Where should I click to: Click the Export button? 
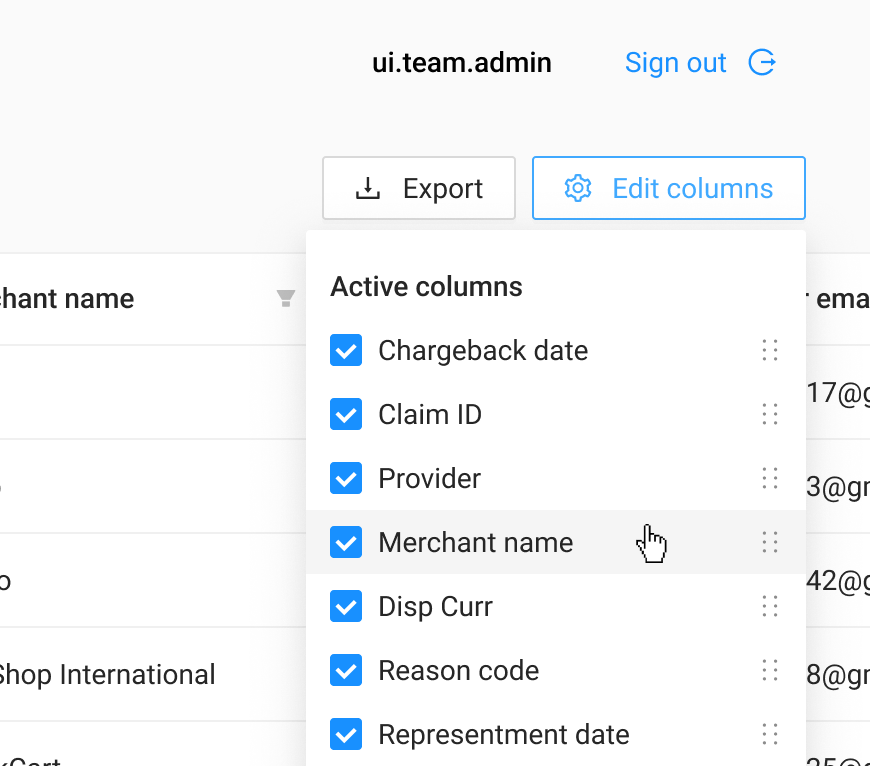point(419,188)
